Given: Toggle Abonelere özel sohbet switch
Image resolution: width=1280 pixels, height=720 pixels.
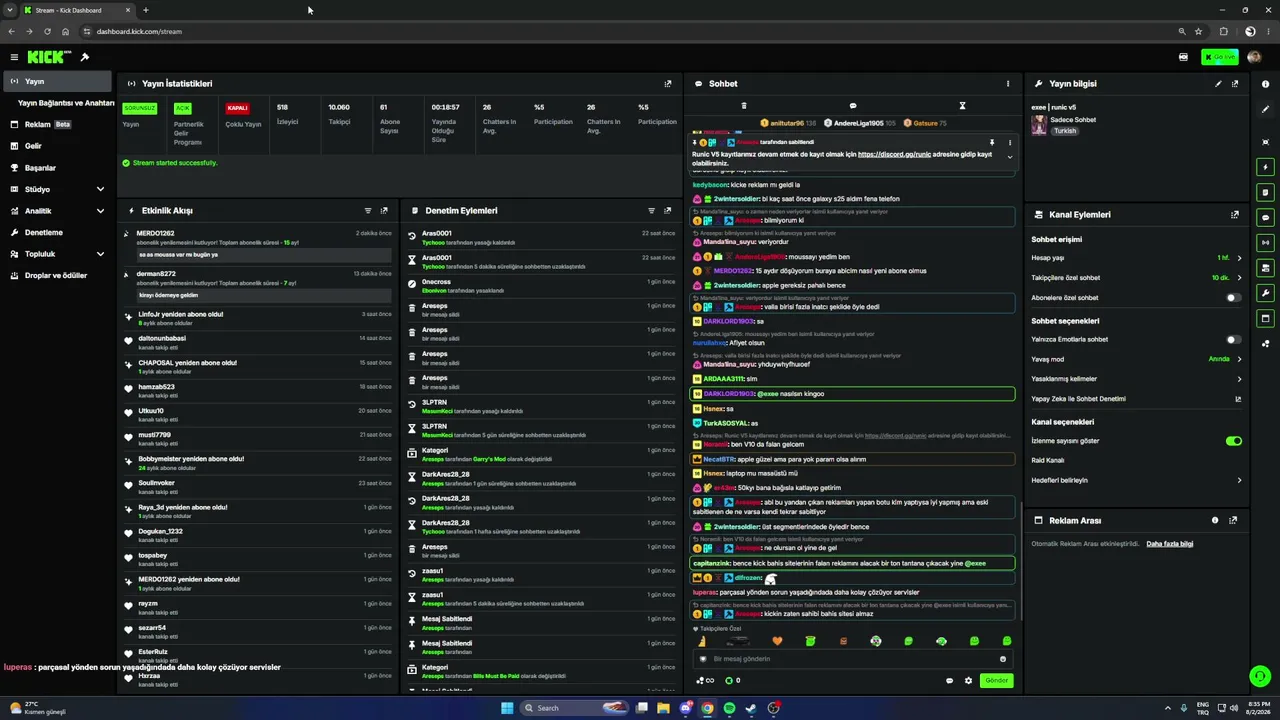Looking at the screenshot, I should 1234,298.
